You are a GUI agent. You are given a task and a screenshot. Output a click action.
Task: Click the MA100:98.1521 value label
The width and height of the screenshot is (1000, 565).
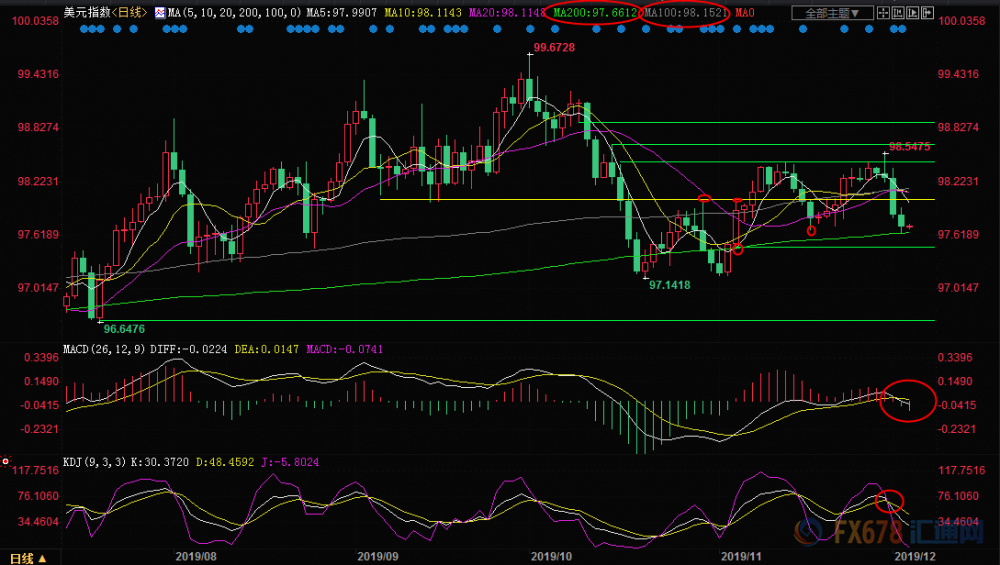[686, 12]
